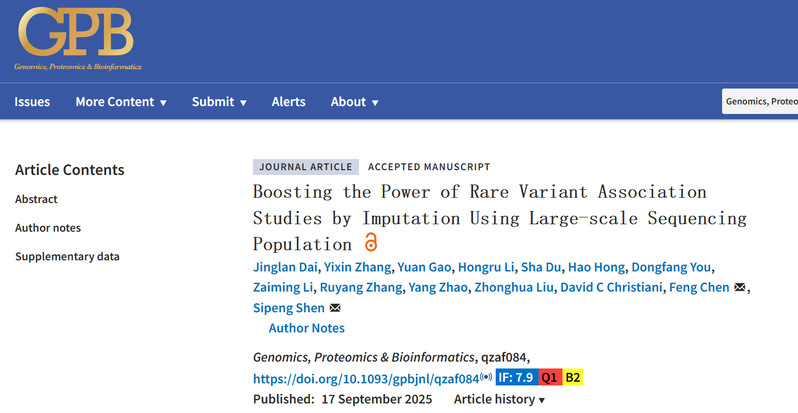
Task: Go to Supplementary data section
Action: [67, 256]
